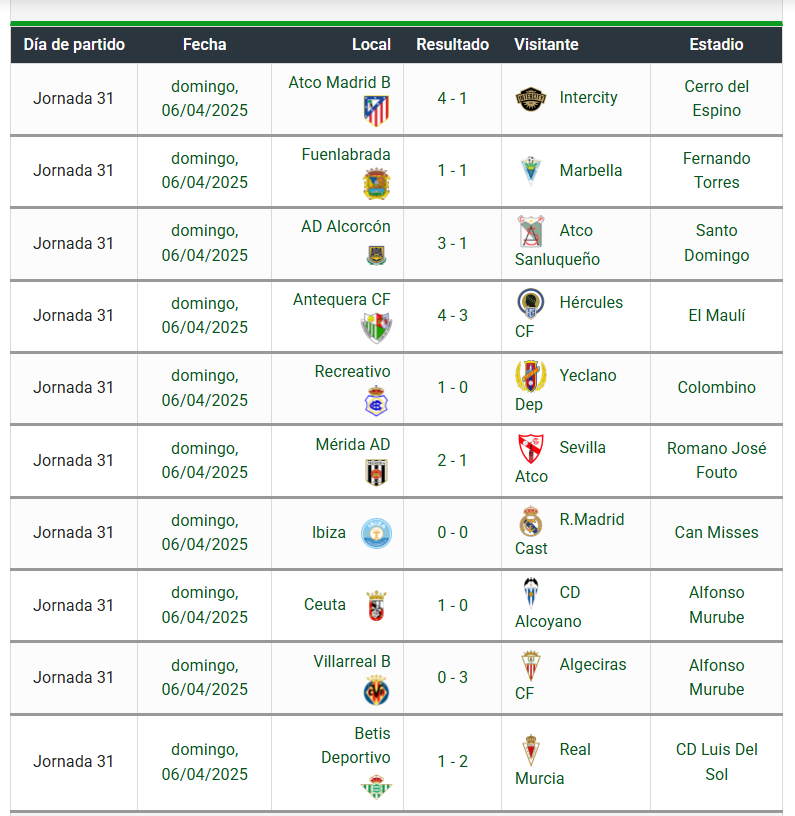The height and width of the screenshot is (816, 795).
Task: Click the Ibiza round logo
Action: pyautogui.click(x=376, y=533)
